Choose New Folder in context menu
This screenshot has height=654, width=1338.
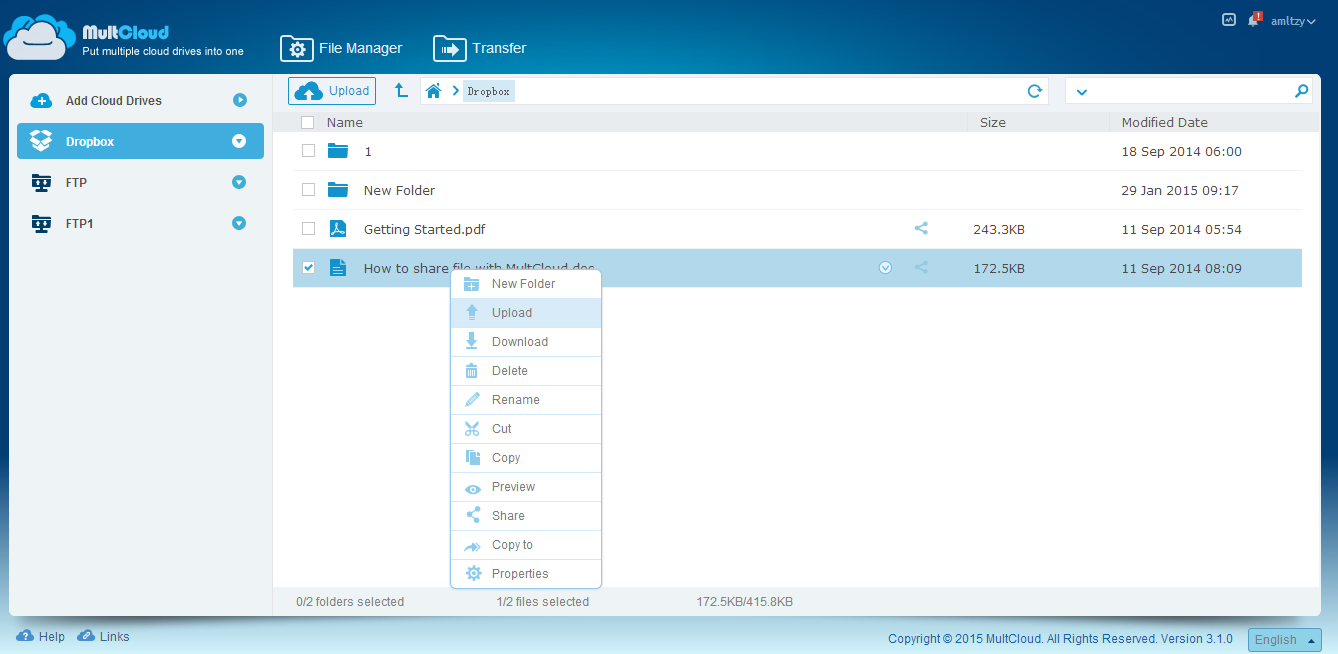[526, 284]
